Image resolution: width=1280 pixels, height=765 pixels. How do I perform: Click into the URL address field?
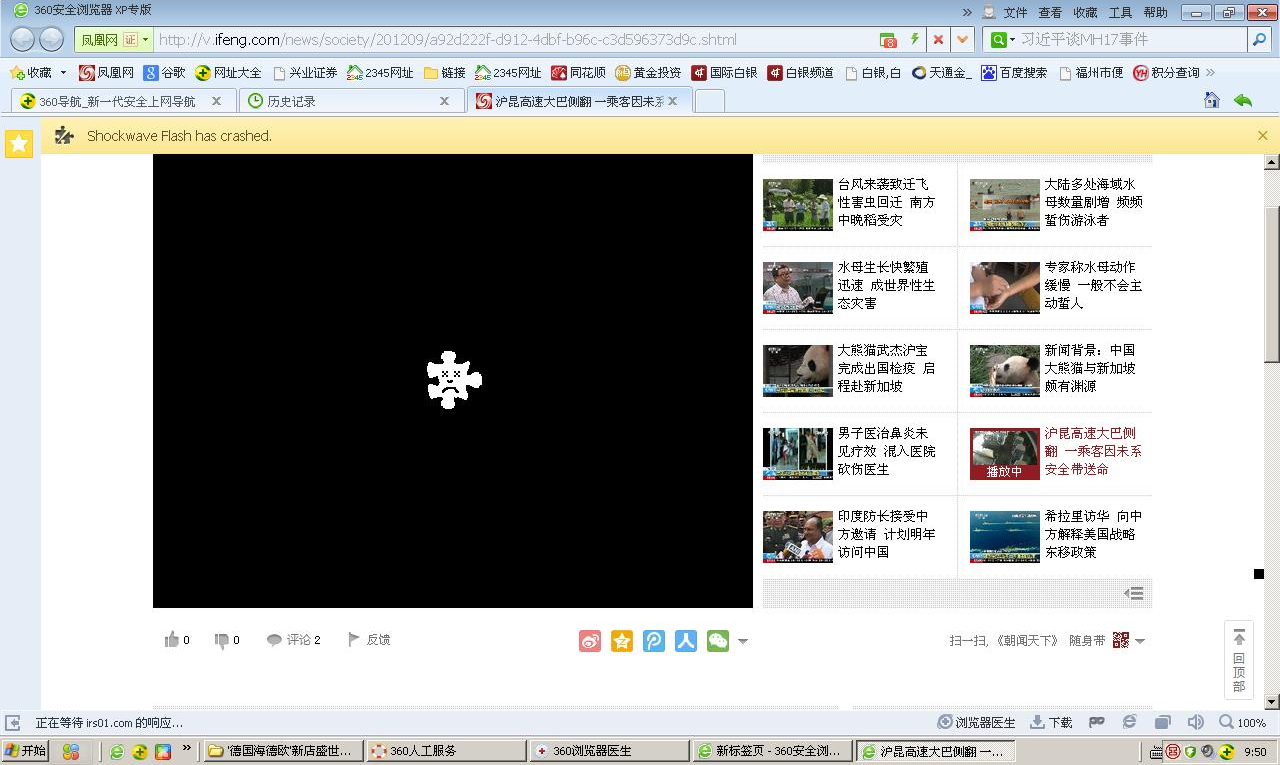click(x=513, y=40)
